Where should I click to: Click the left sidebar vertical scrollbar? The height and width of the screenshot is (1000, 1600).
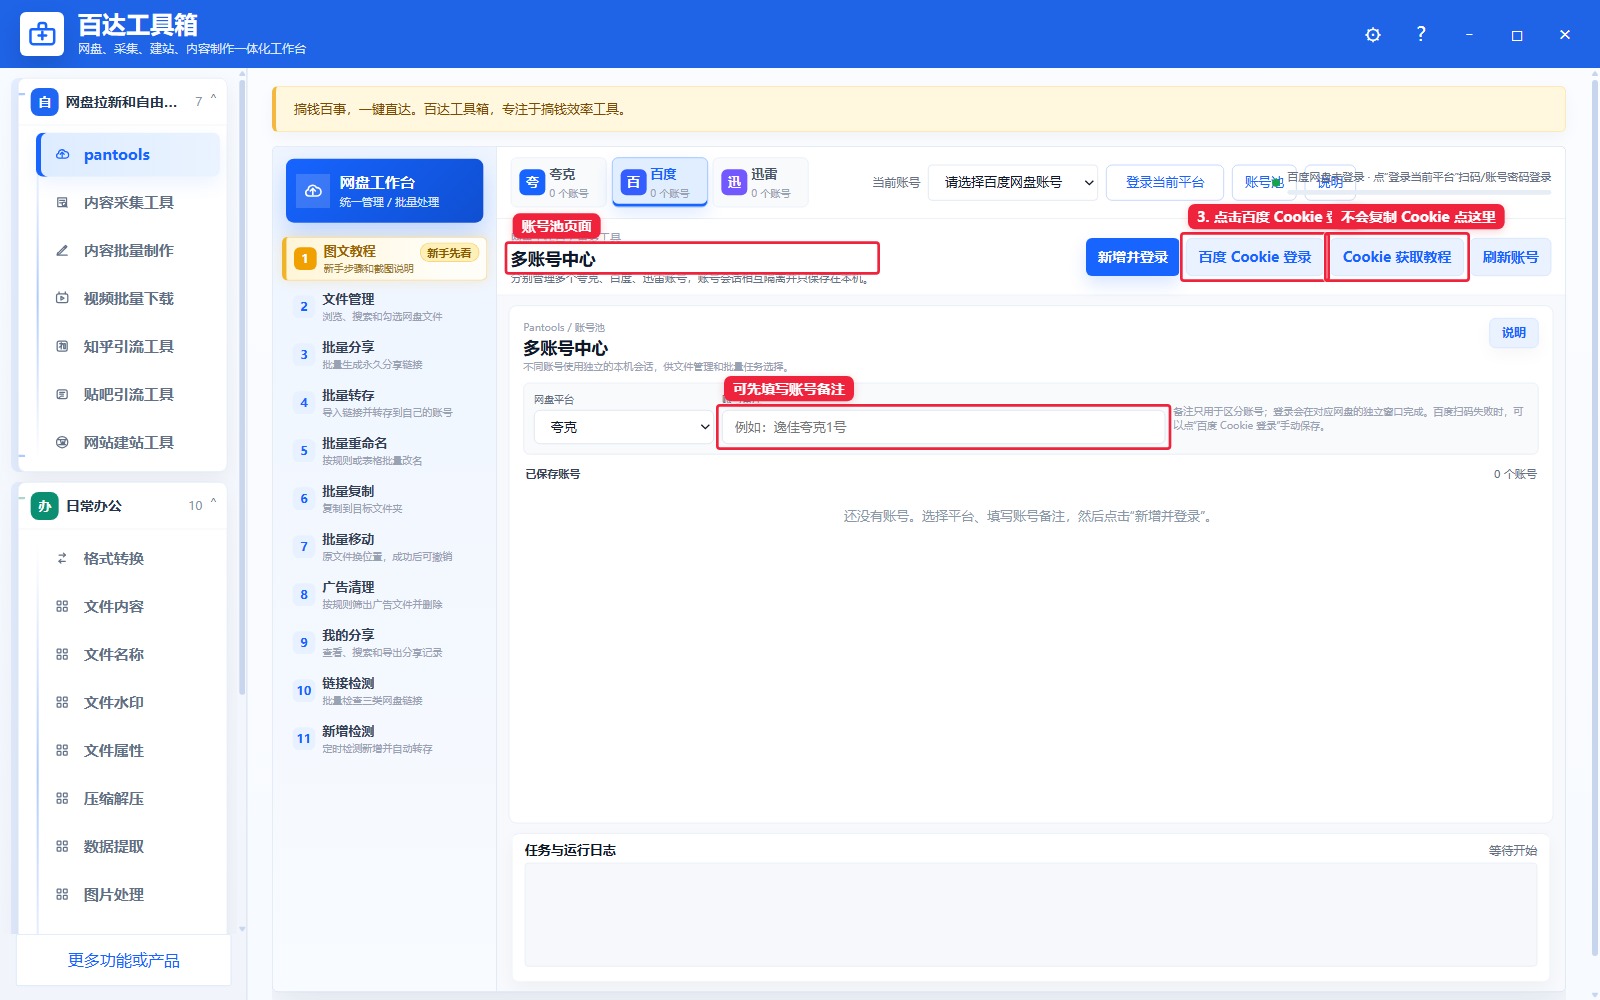pos(242,385)
